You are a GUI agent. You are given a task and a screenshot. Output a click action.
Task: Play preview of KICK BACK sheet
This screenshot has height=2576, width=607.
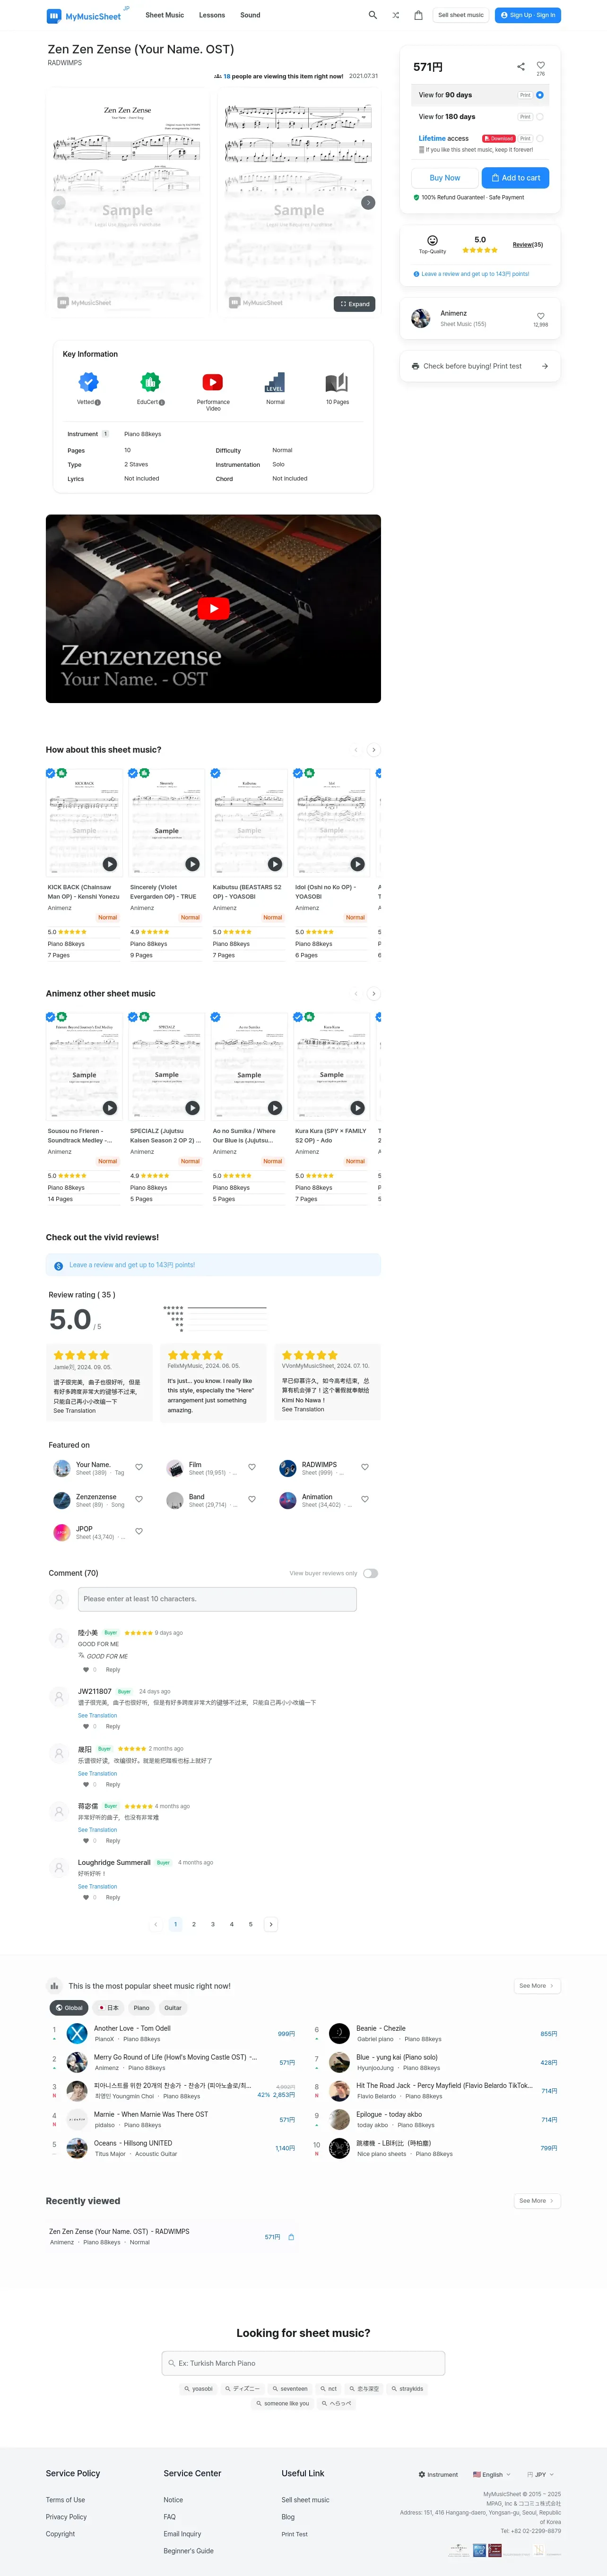pos(110,864)
